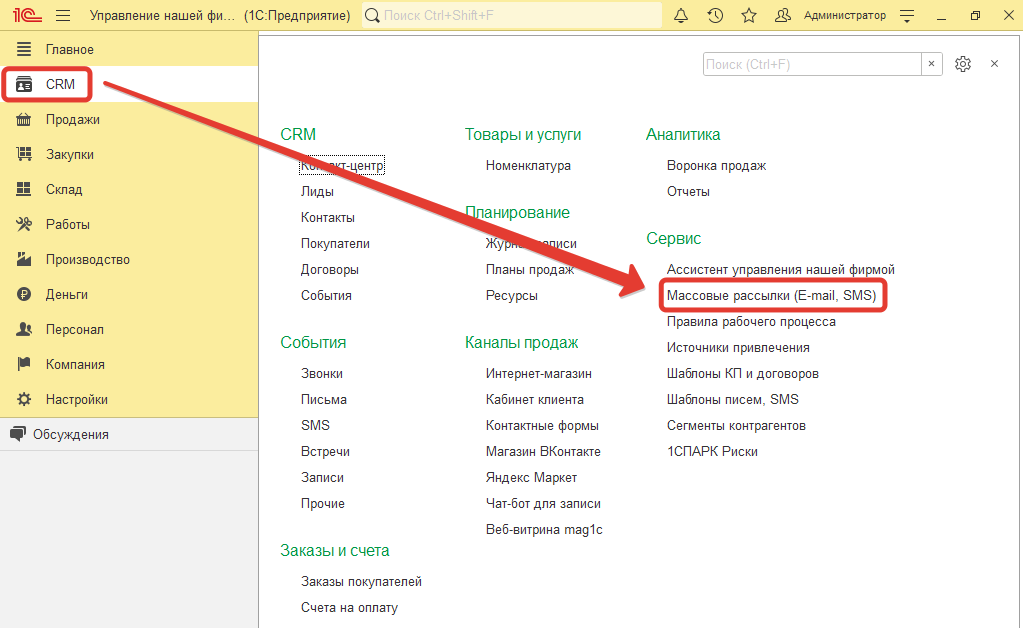Open Яндекс Маркет link
Image resolution: width=1023 pixels, height=628 pixels.
[531, 478]
